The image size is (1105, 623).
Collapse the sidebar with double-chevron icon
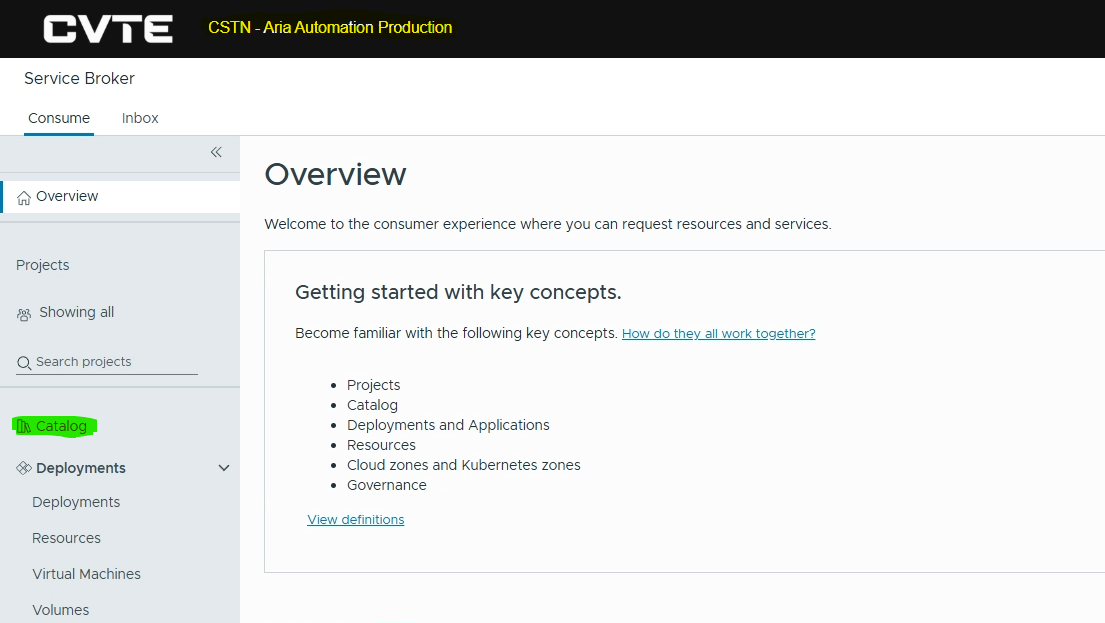click(216, 152)
